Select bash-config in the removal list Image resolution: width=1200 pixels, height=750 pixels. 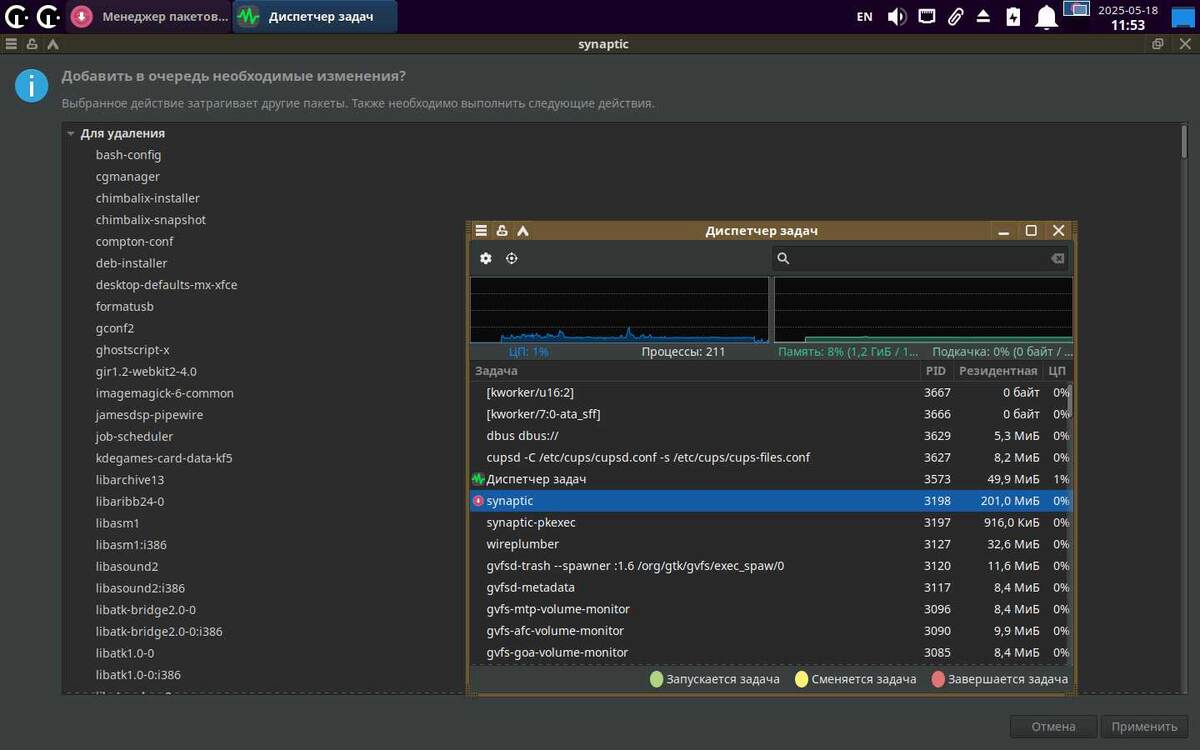(x=128, y=155)
